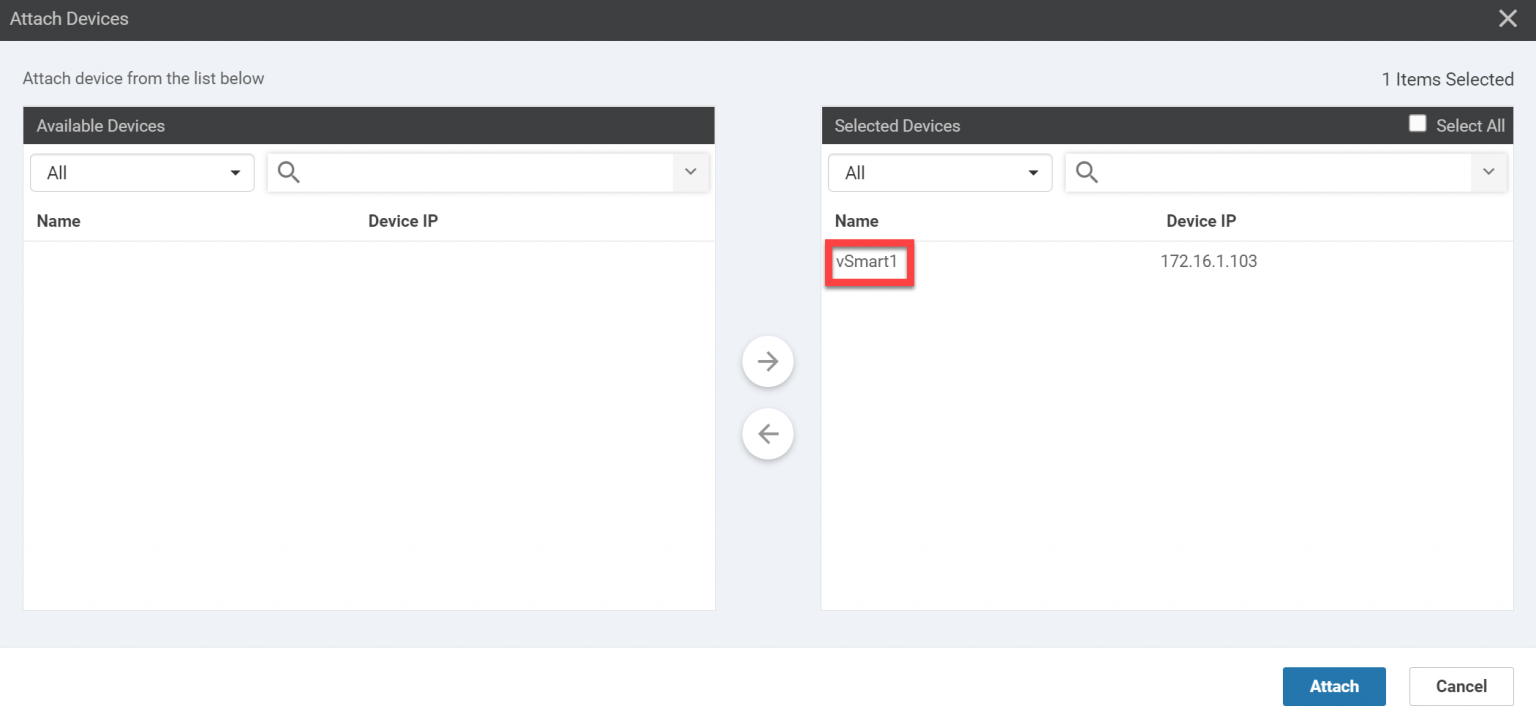Click the Selected Devices panel header
The image size is (1536, 717).
pos(896,125)
